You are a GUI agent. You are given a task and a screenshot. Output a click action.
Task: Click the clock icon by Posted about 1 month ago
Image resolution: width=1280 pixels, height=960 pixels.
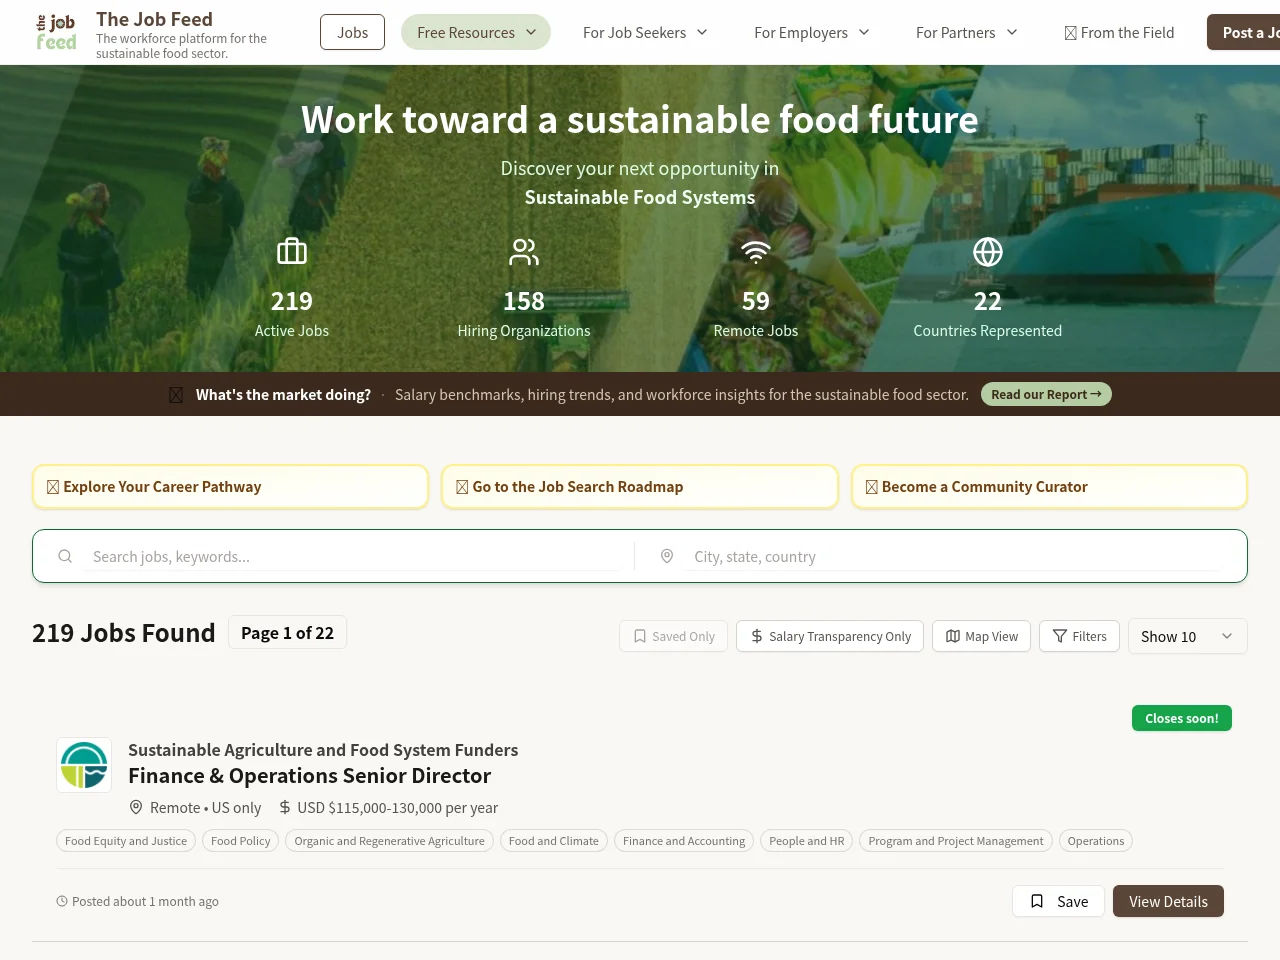[62, 901]
